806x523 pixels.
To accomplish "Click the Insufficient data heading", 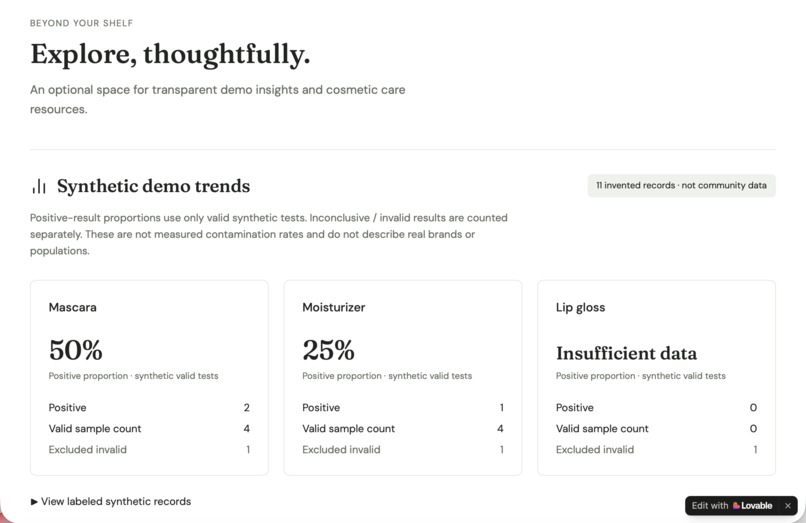I will pyautogui.click(x=626, y=353).
